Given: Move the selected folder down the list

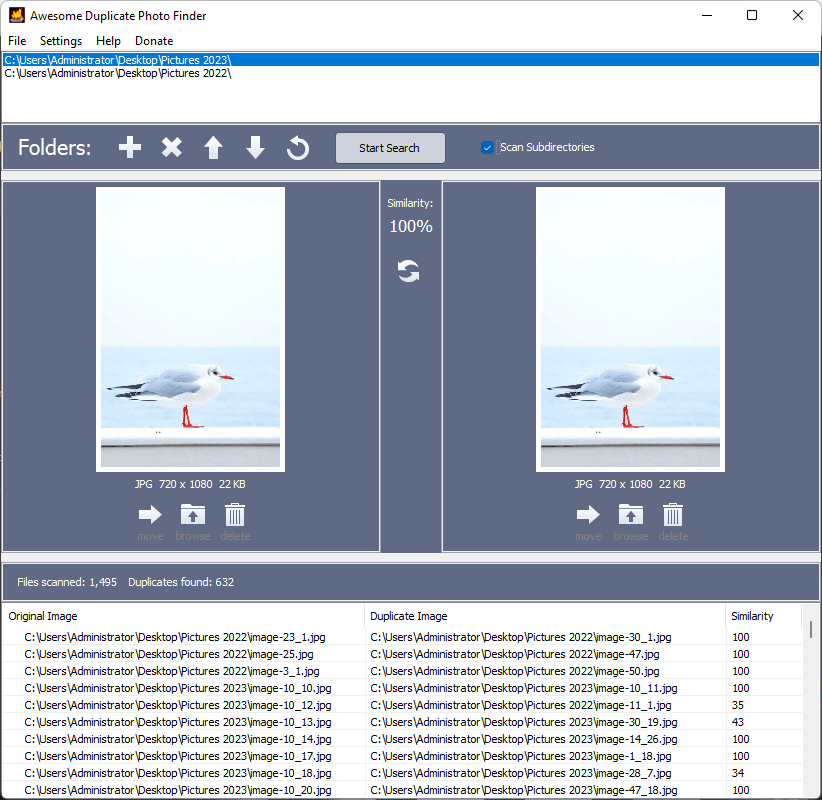Looking at the screenshot, I should (x=255, y=147).
